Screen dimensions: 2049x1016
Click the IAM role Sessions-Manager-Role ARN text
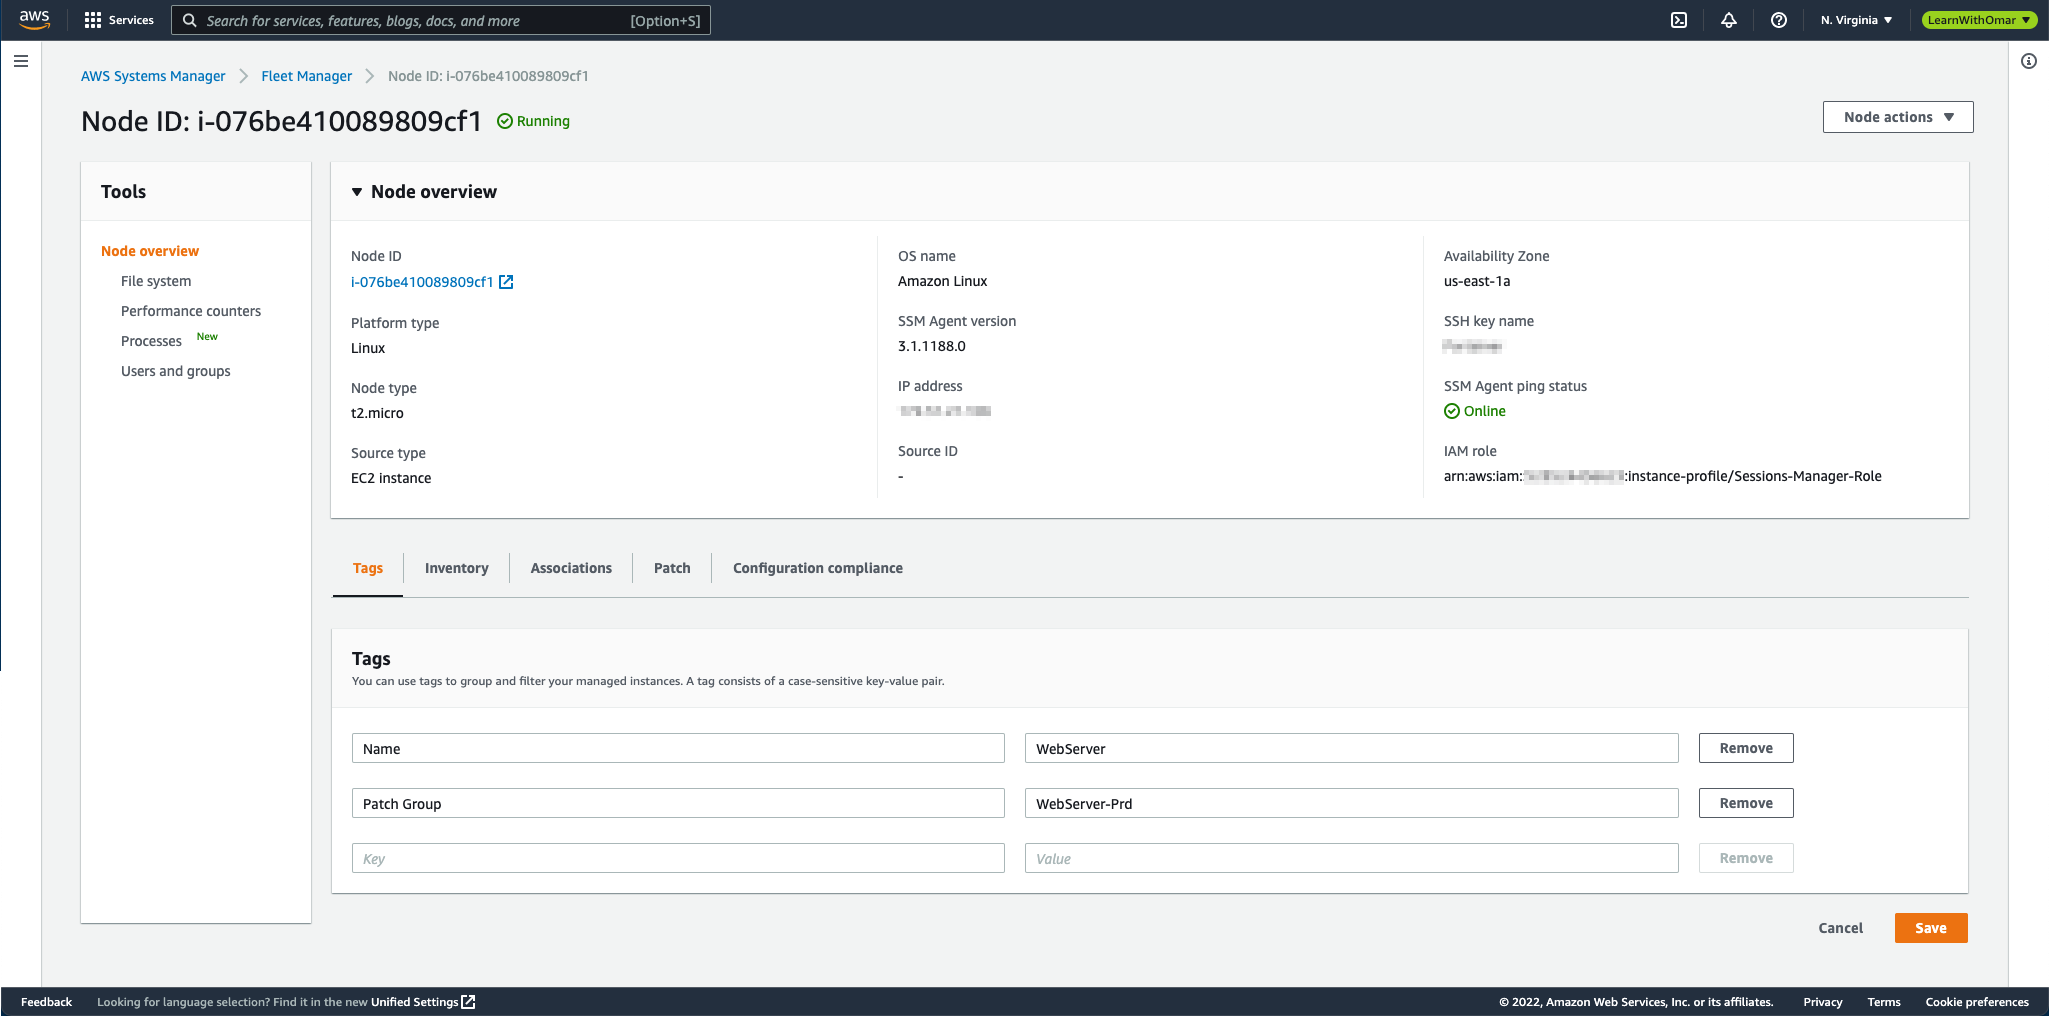tap(1663, 476)
